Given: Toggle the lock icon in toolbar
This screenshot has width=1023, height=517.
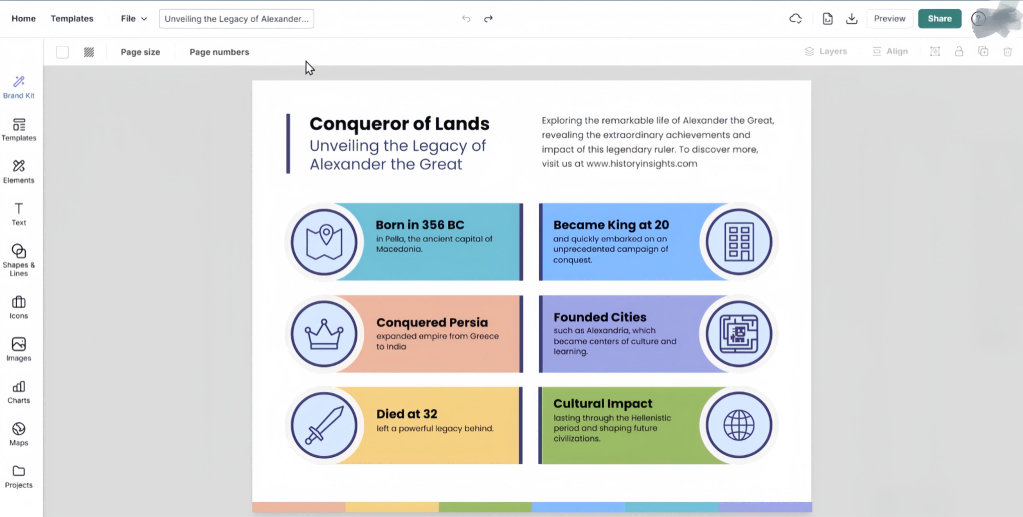Looking at the screenshot, I should (959, 51).
